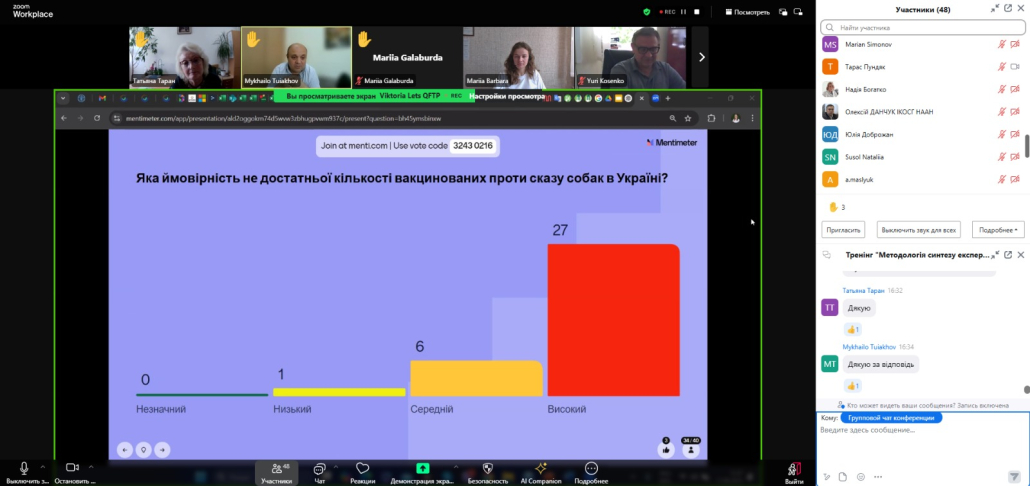Pop out the participants panel
The width and height of the screenshot is (1030, 486).
(1008, 9)
